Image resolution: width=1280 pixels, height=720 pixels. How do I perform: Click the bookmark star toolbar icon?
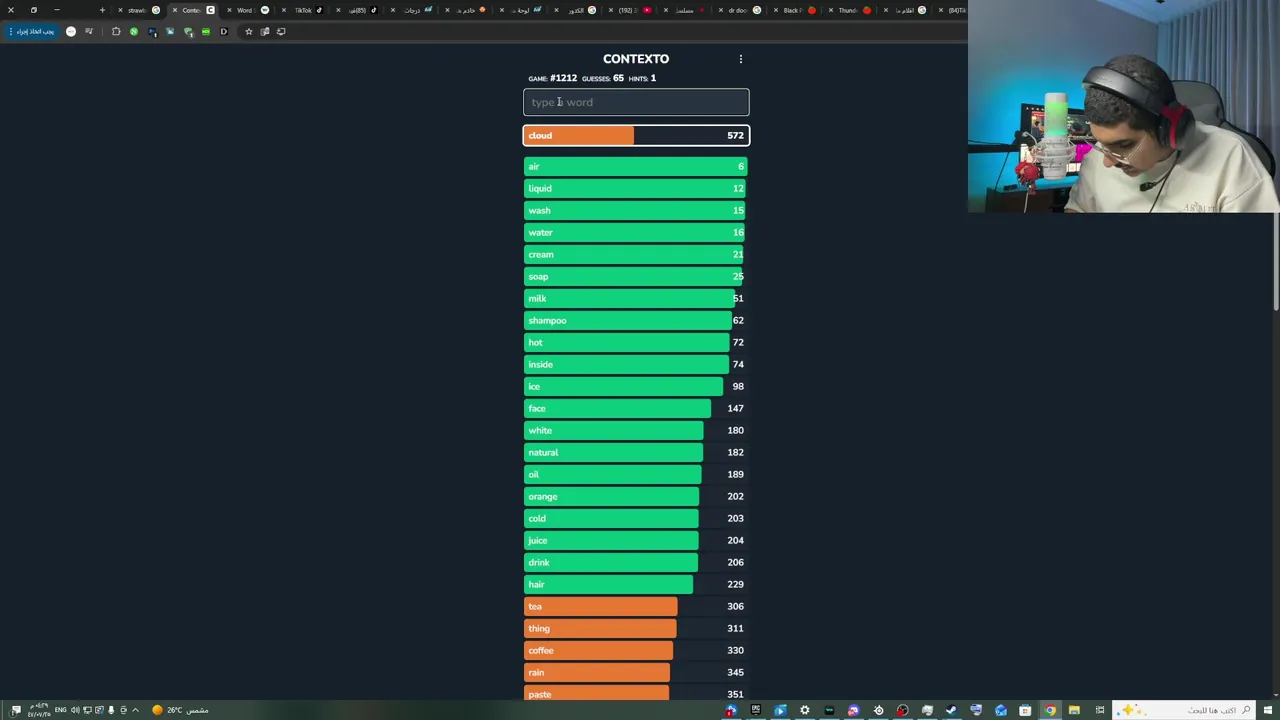pos(249,31)
